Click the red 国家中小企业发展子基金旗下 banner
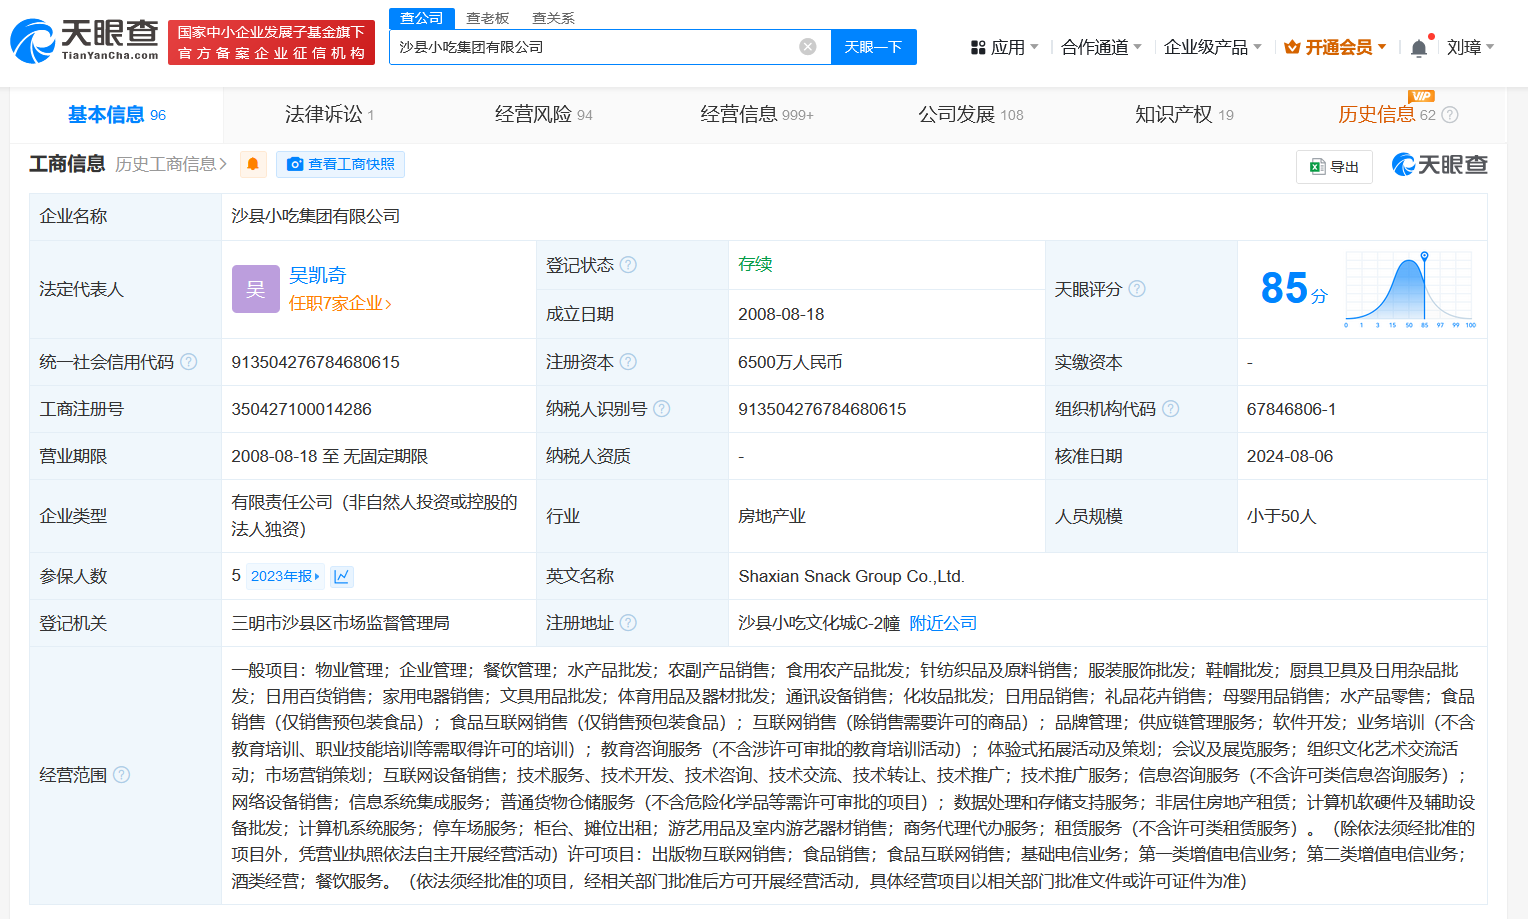Screen dimensions: 1528x919 coord(271,43)
